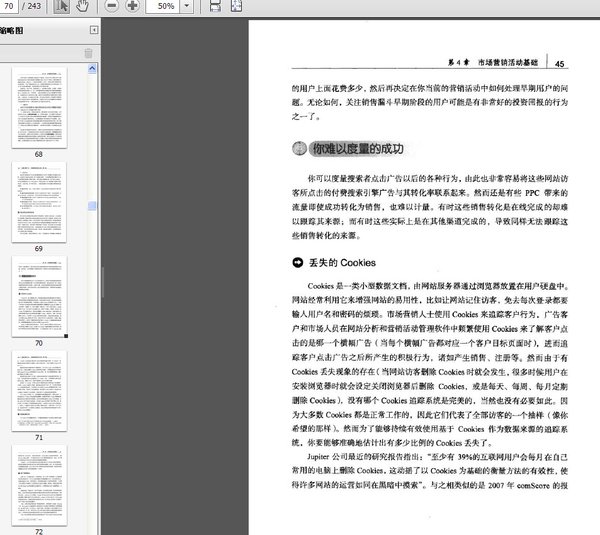
Task: Open page 68 thumbnail
Action: [39, 108]
